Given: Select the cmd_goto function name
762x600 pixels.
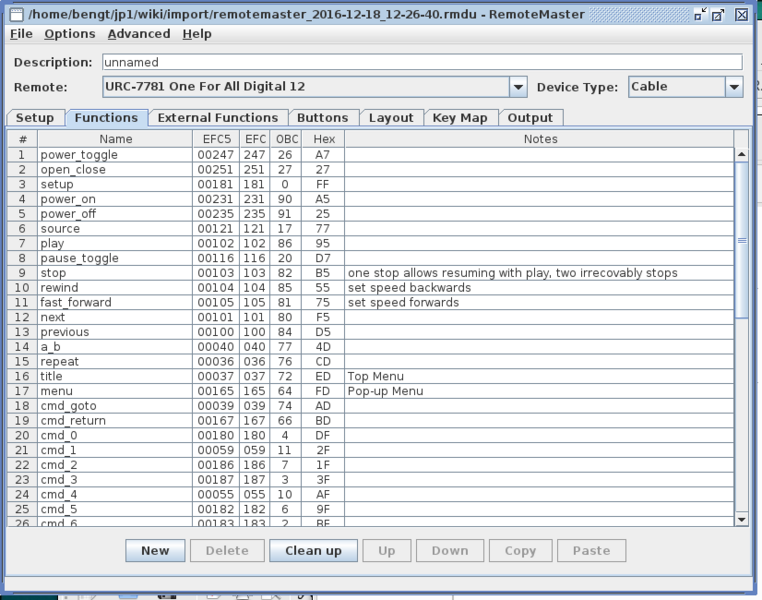Looking at the screenshot, I should pyautogui.click(x=115, y=406).
